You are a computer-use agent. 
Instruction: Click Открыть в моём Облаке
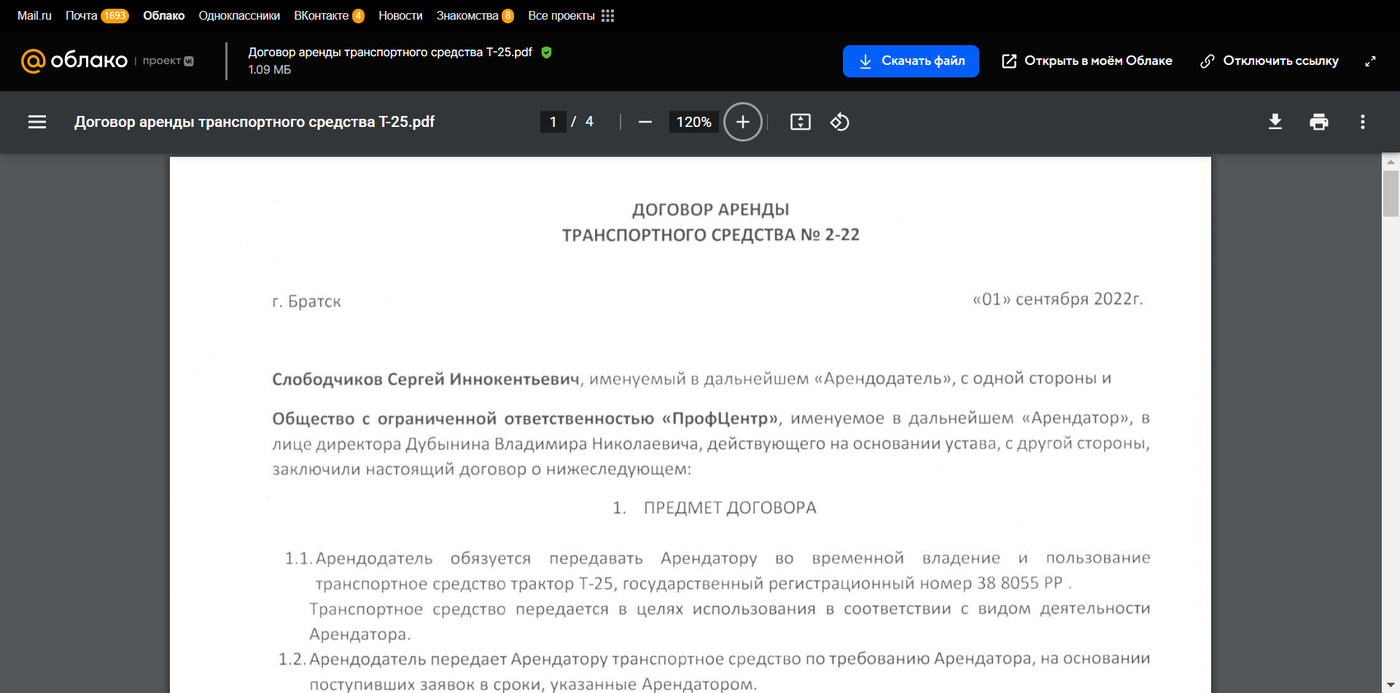pyautogui.click(x=1087, y=61)
